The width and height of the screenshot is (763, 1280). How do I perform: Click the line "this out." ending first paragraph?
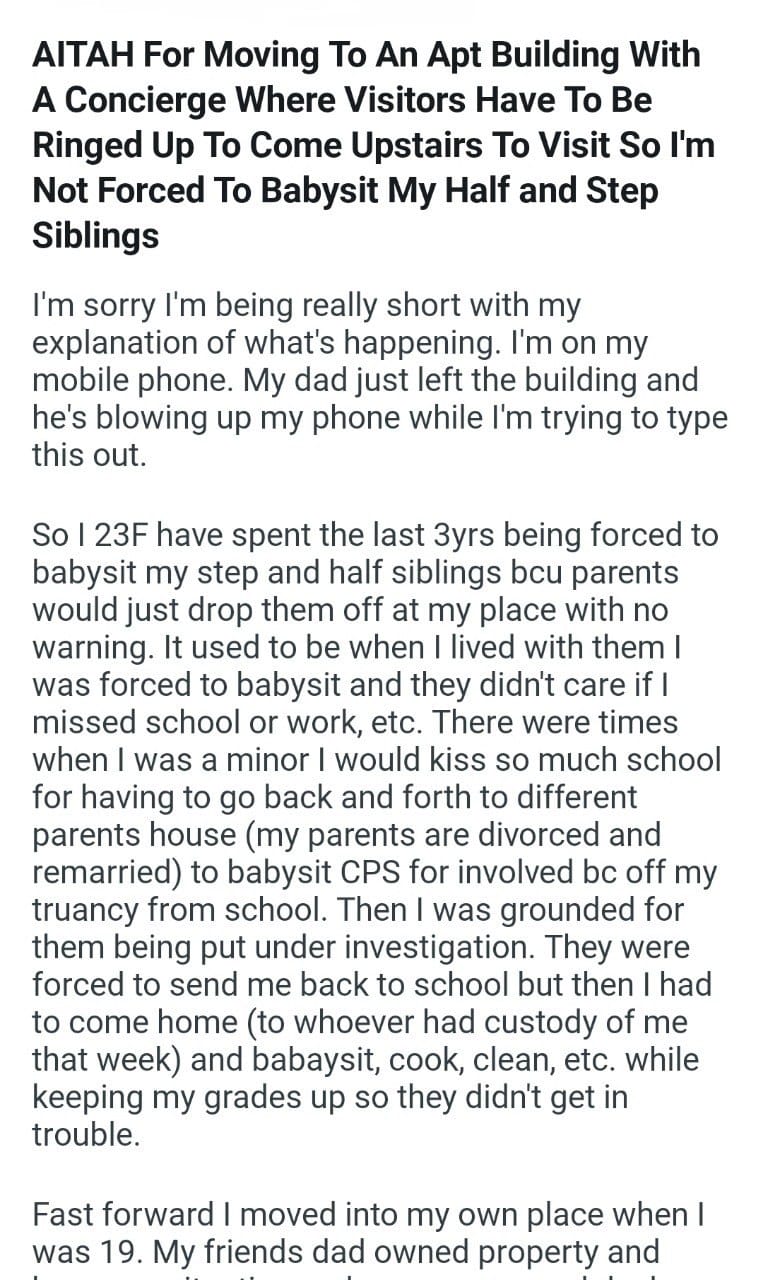click(88, 457)
